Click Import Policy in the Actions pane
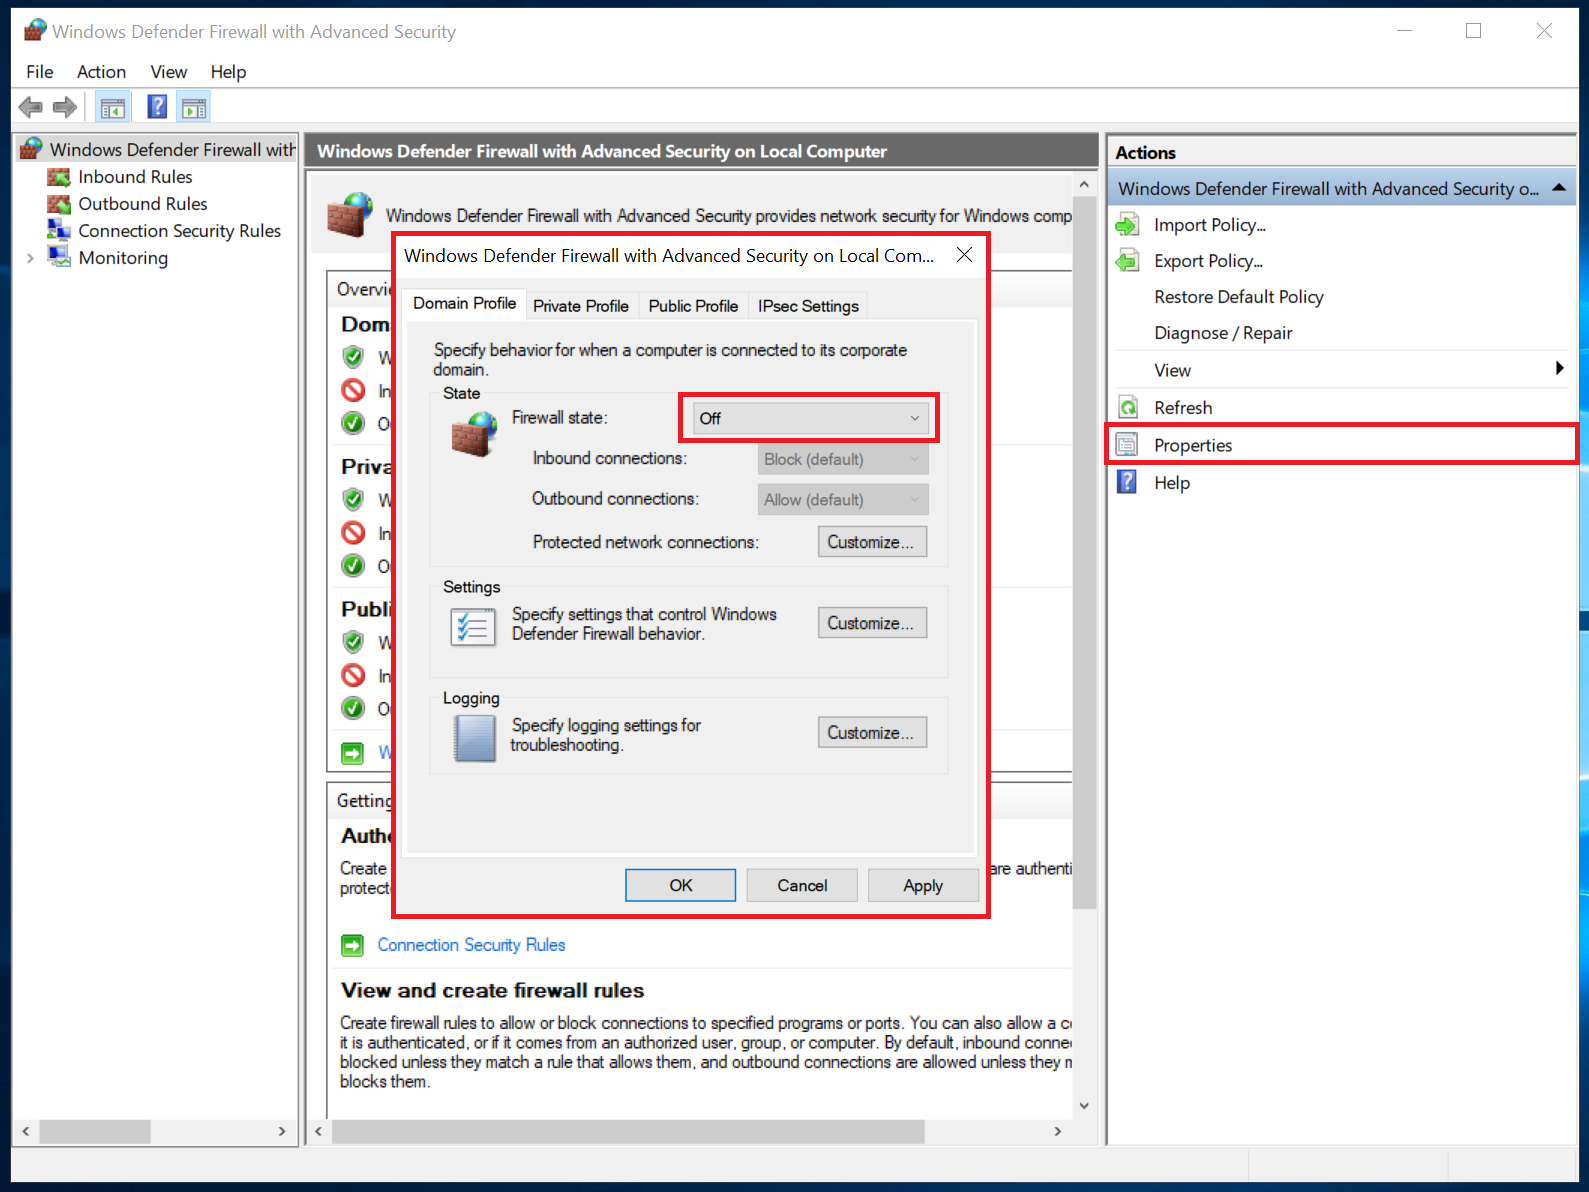 click(1210, 225)
